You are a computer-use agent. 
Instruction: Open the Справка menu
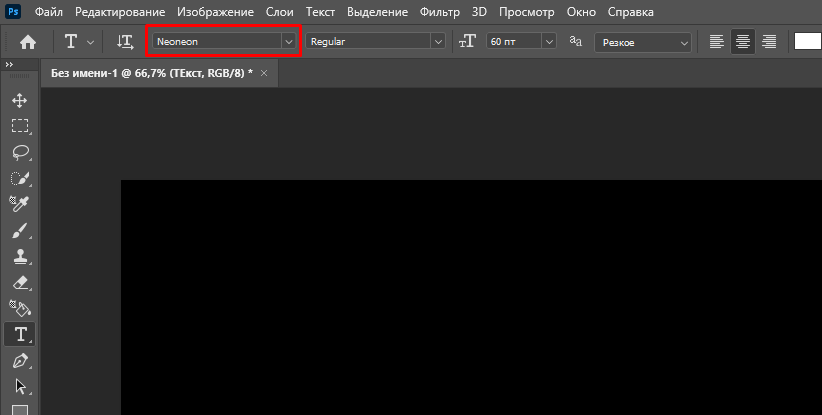click(x=631, y=12)
